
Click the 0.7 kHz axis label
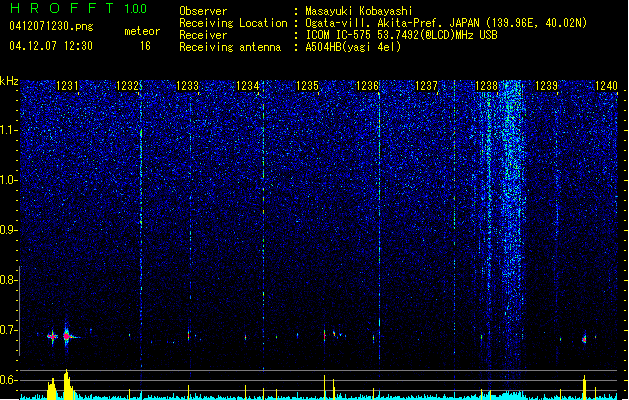8,330
